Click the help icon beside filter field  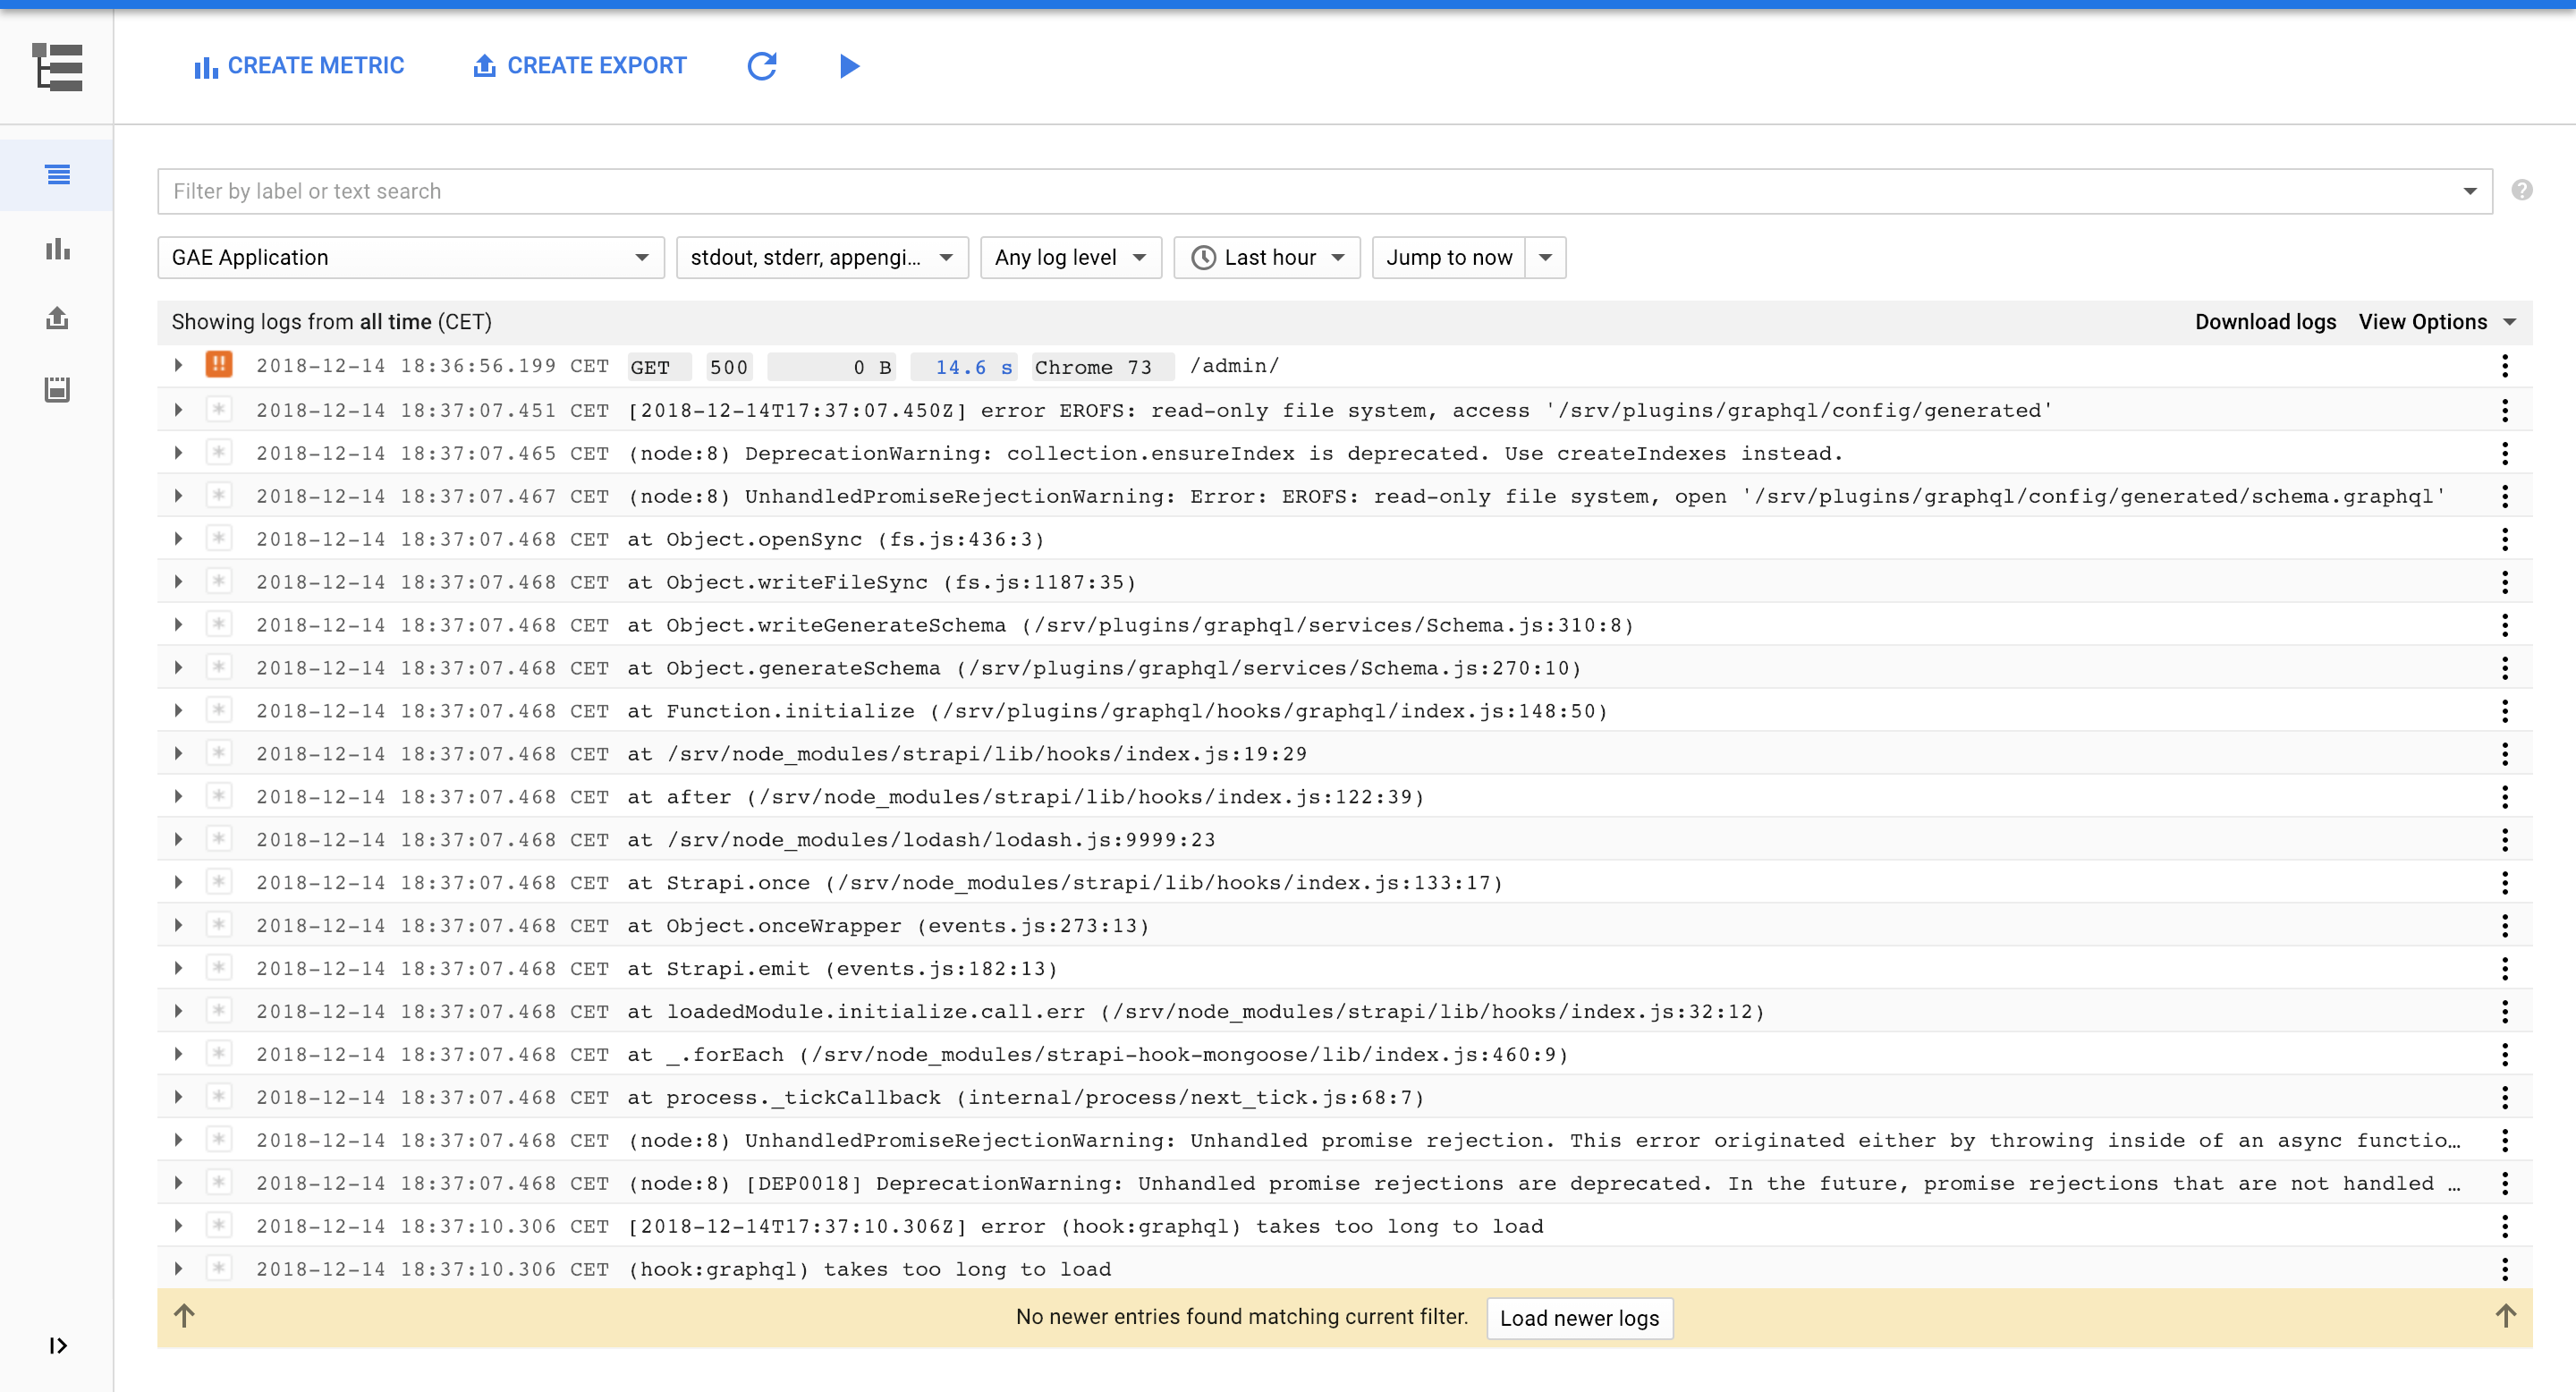2521,190
